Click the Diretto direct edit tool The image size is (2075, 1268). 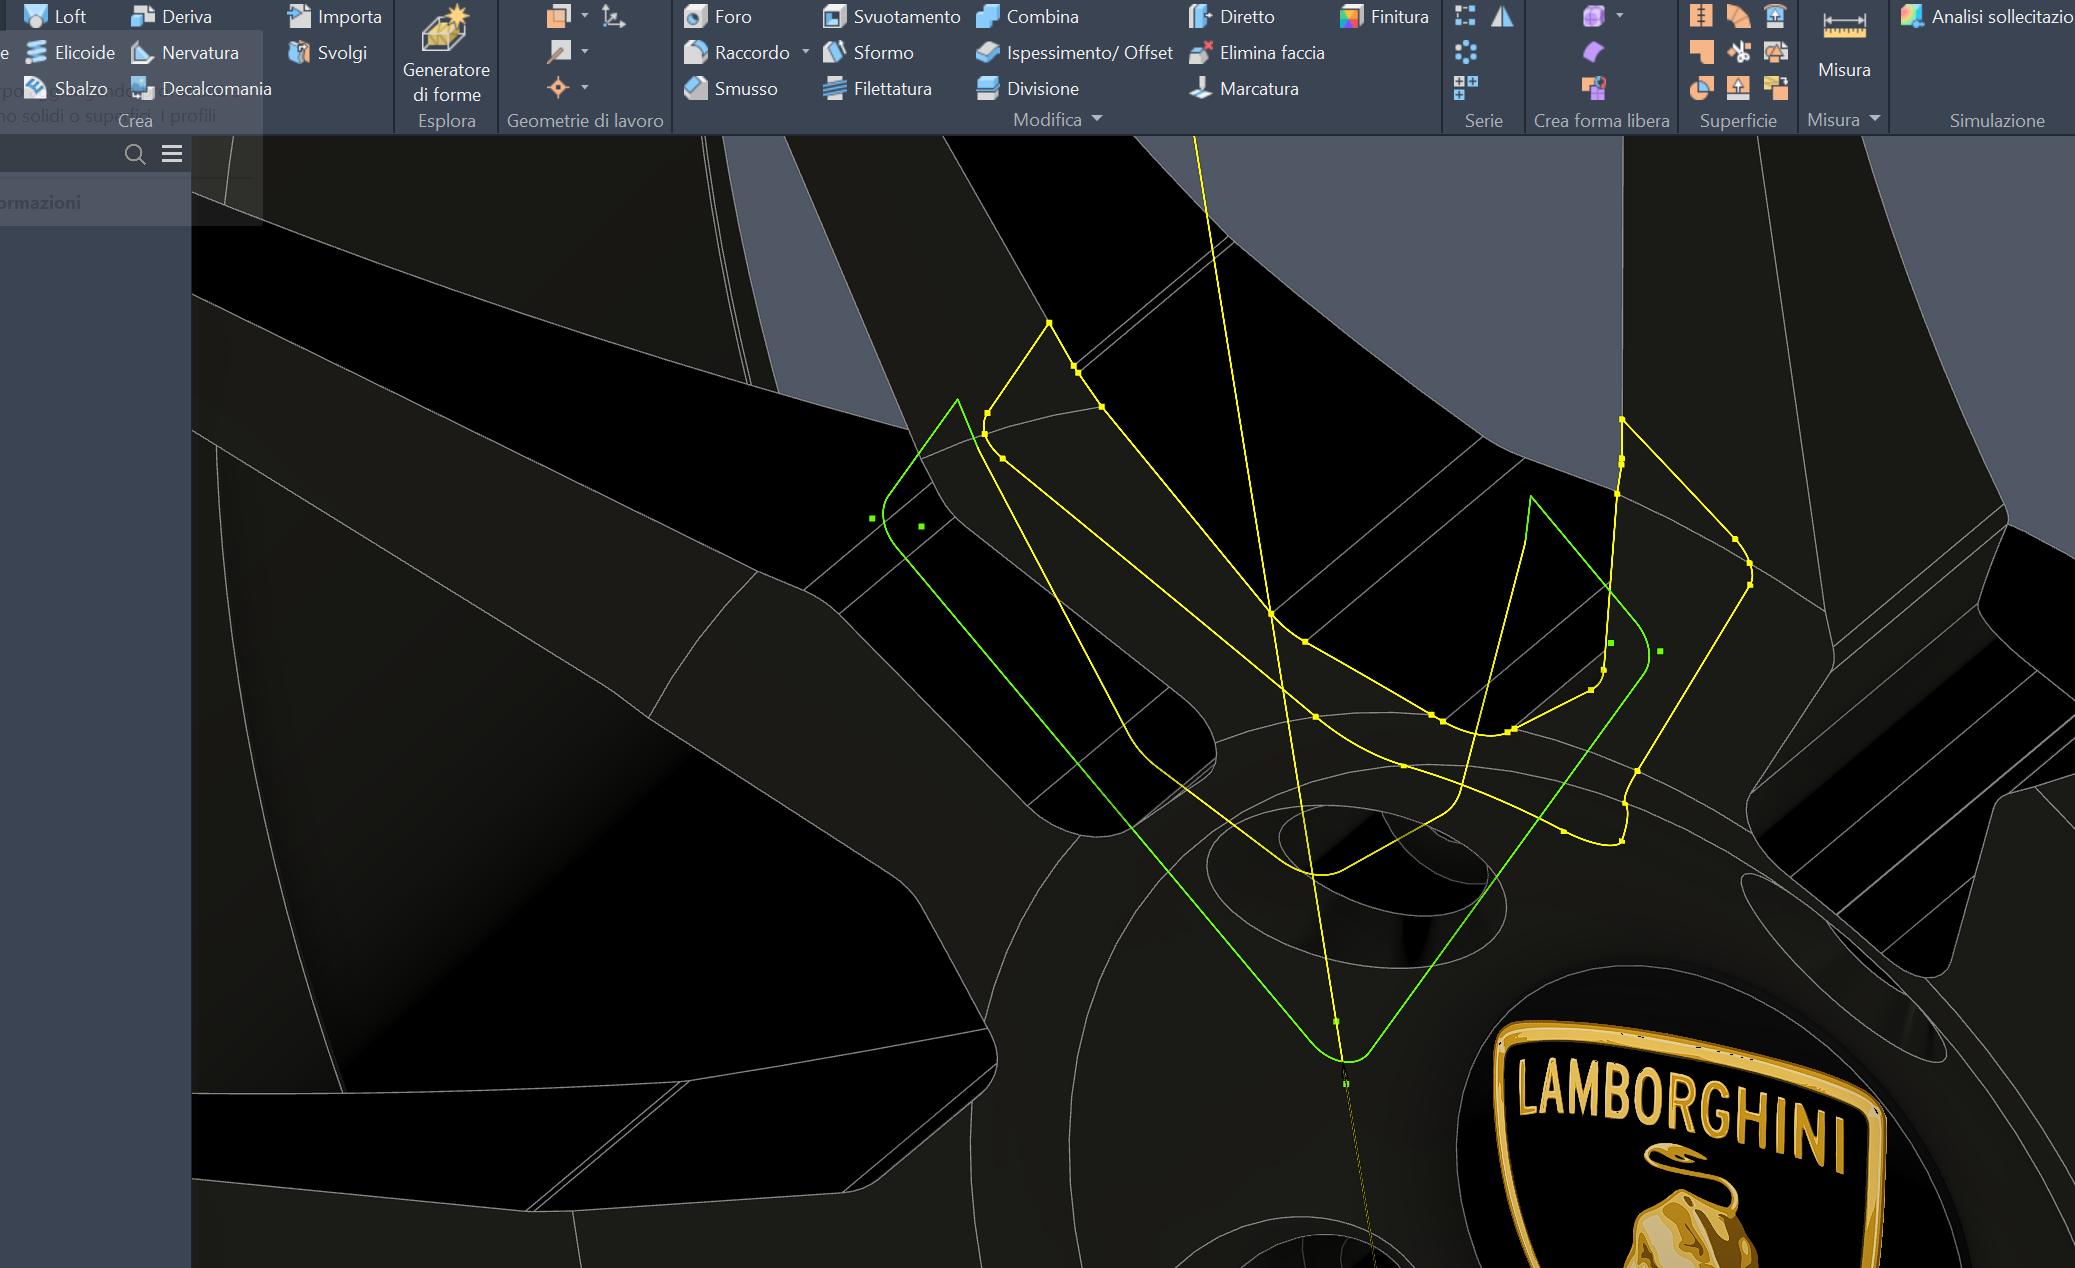pyautogui.click(x=1231, y=16)
